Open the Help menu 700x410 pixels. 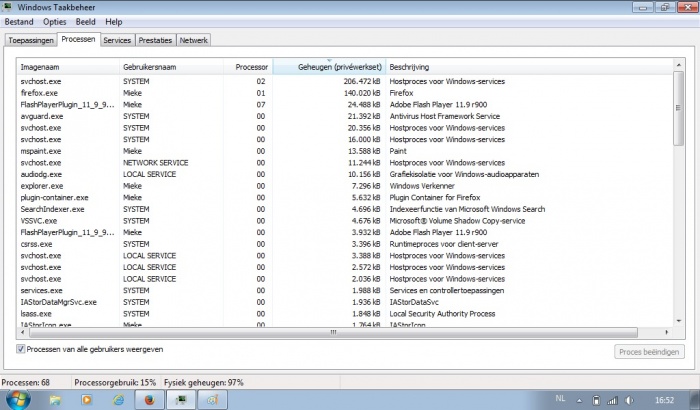click(113, 22)
